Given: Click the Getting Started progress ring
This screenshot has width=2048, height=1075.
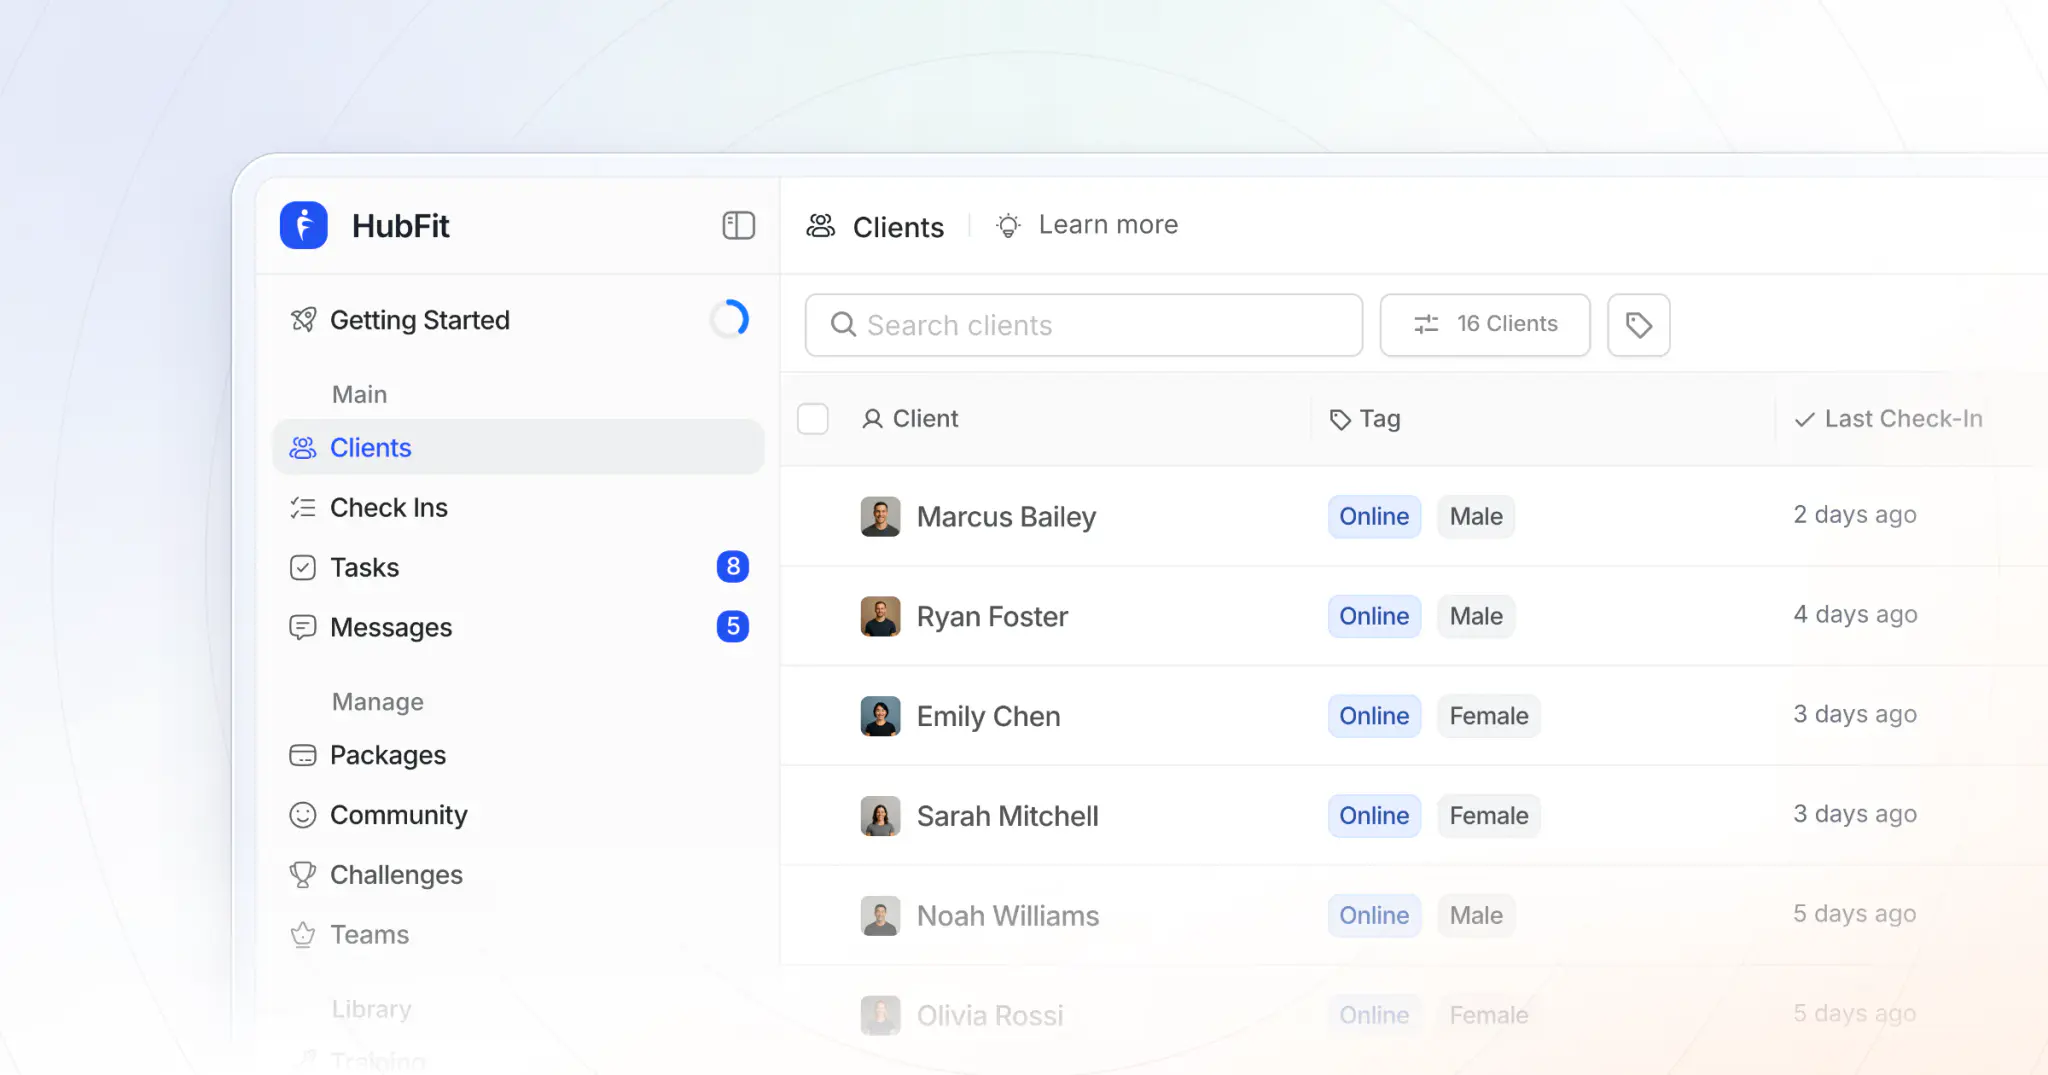Looking at the screenshot, I should click(x=730, y=319).
